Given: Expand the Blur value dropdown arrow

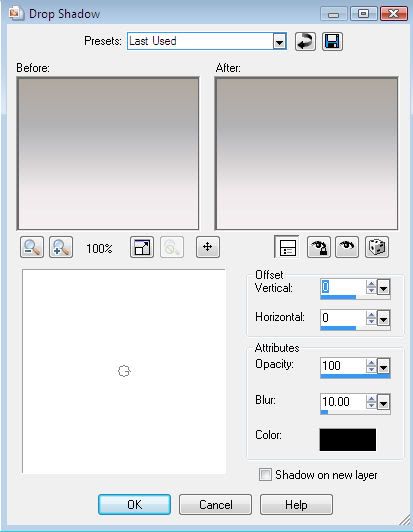Looking at the screenshot, I should coord(383,403).
